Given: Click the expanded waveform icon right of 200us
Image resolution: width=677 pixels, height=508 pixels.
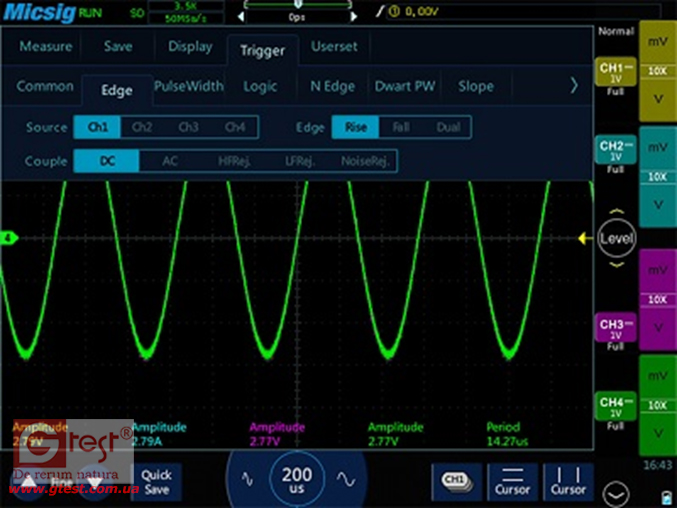Looking at the screenshot, I should coord(346,478).
